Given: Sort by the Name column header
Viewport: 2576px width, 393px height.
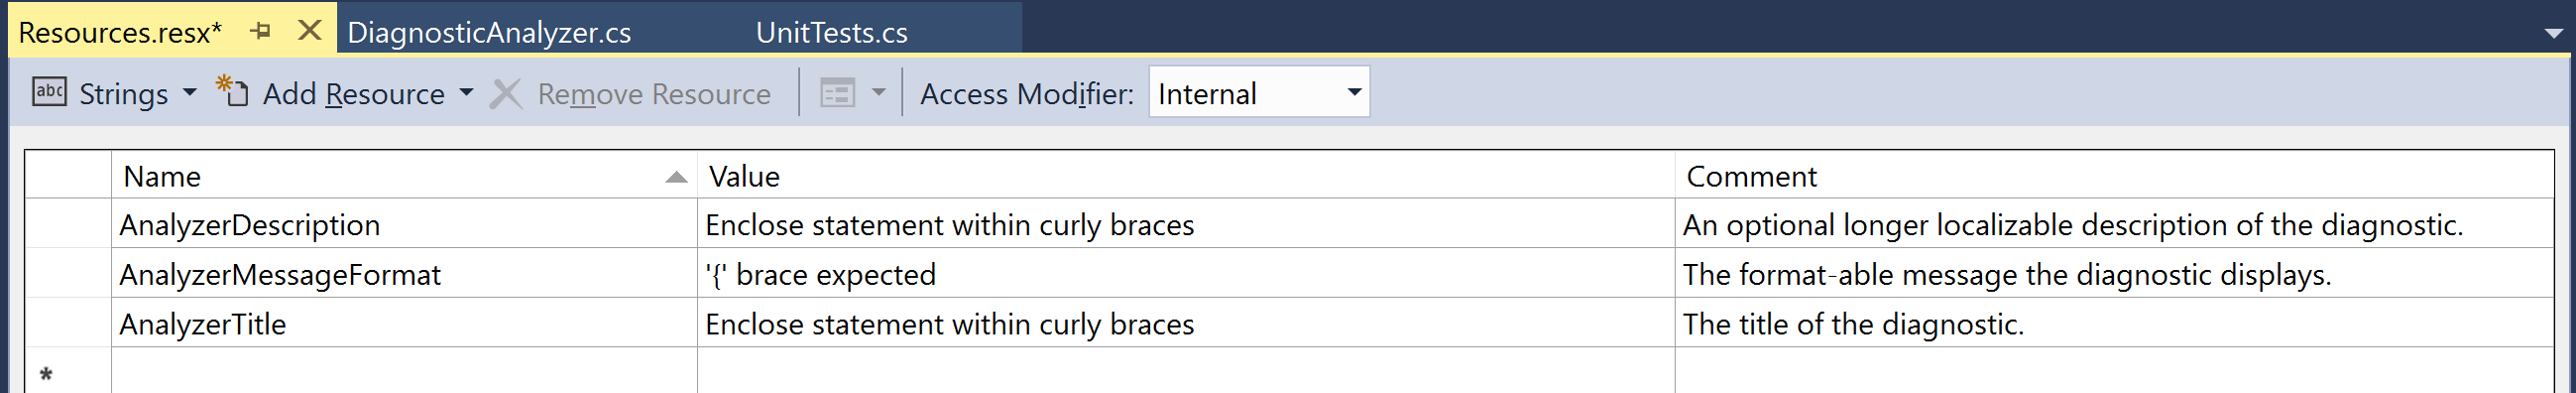Looking at the screenshot, I should click(404, 176).
